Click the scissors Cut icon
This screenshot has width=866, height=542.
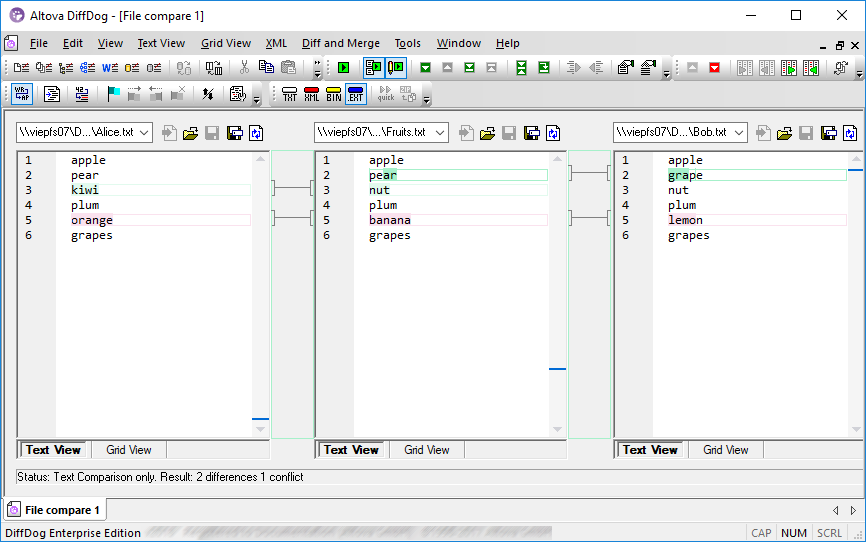pos(244,67)
